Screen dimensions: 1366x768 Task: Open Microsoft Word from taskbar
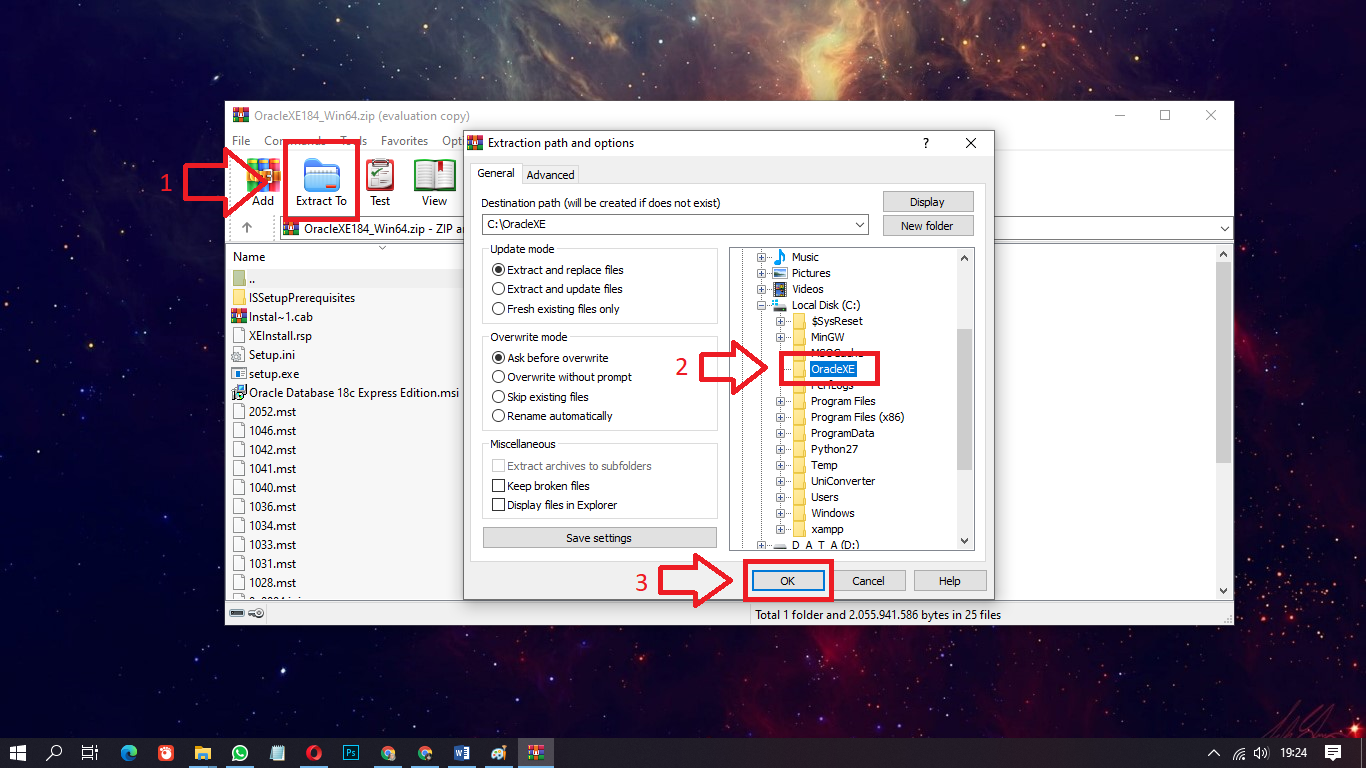[462, 753]
